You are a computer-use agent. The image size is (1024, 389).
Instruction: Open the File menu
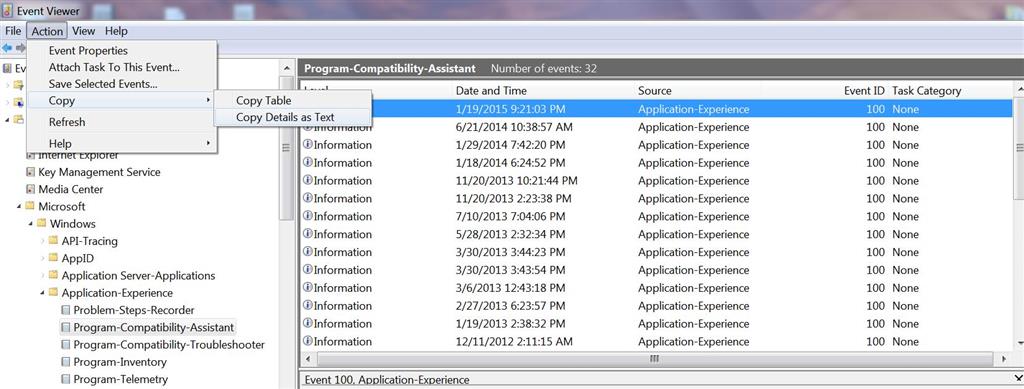[13, 31]
